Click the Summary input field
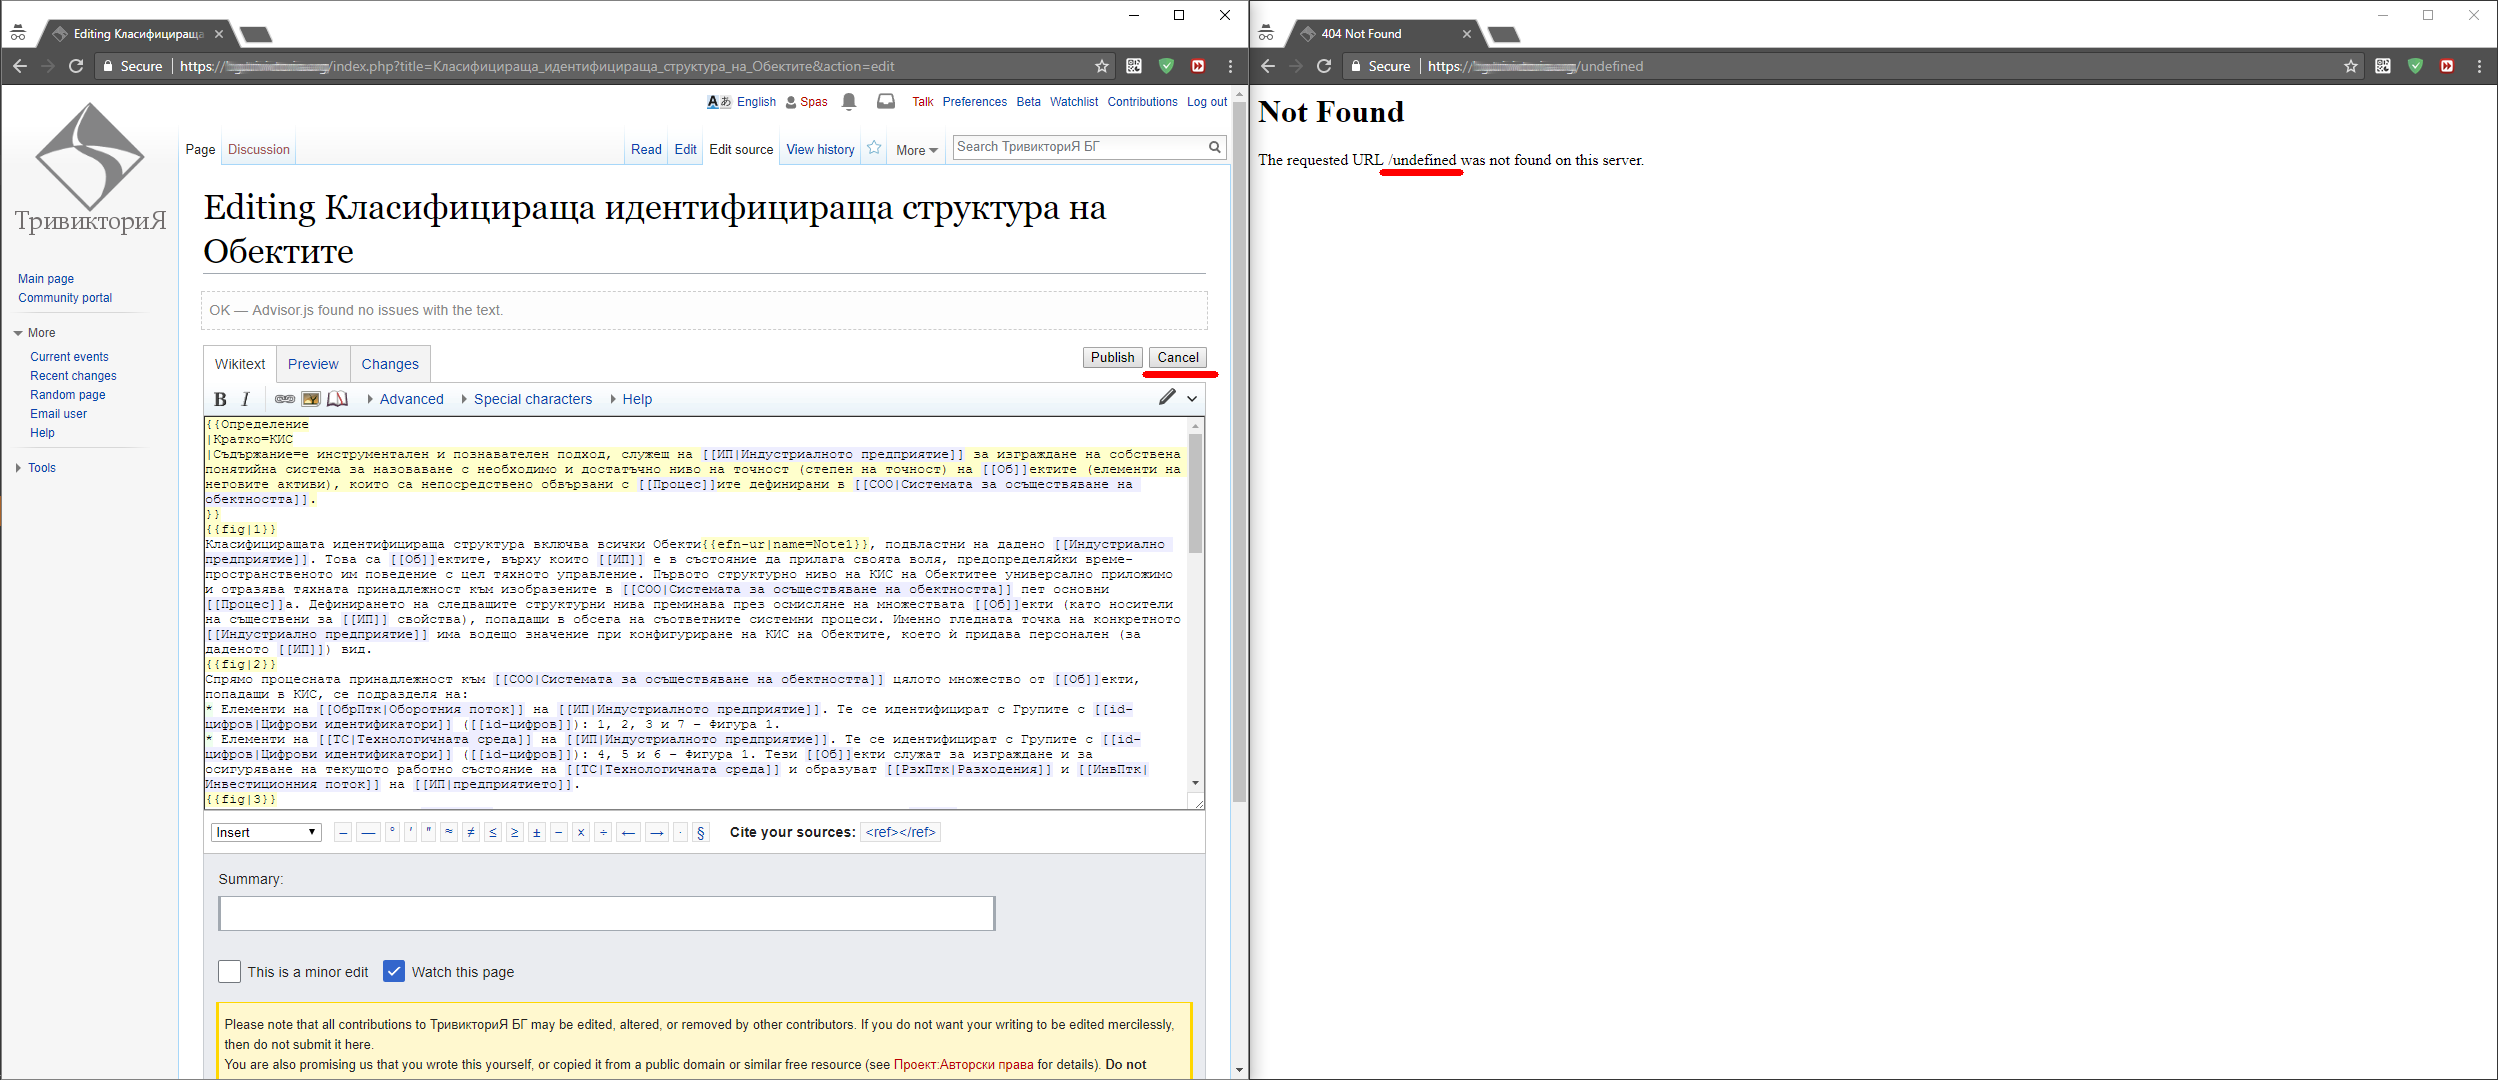Screen dimensions: 2498x1080 [607, 913]
